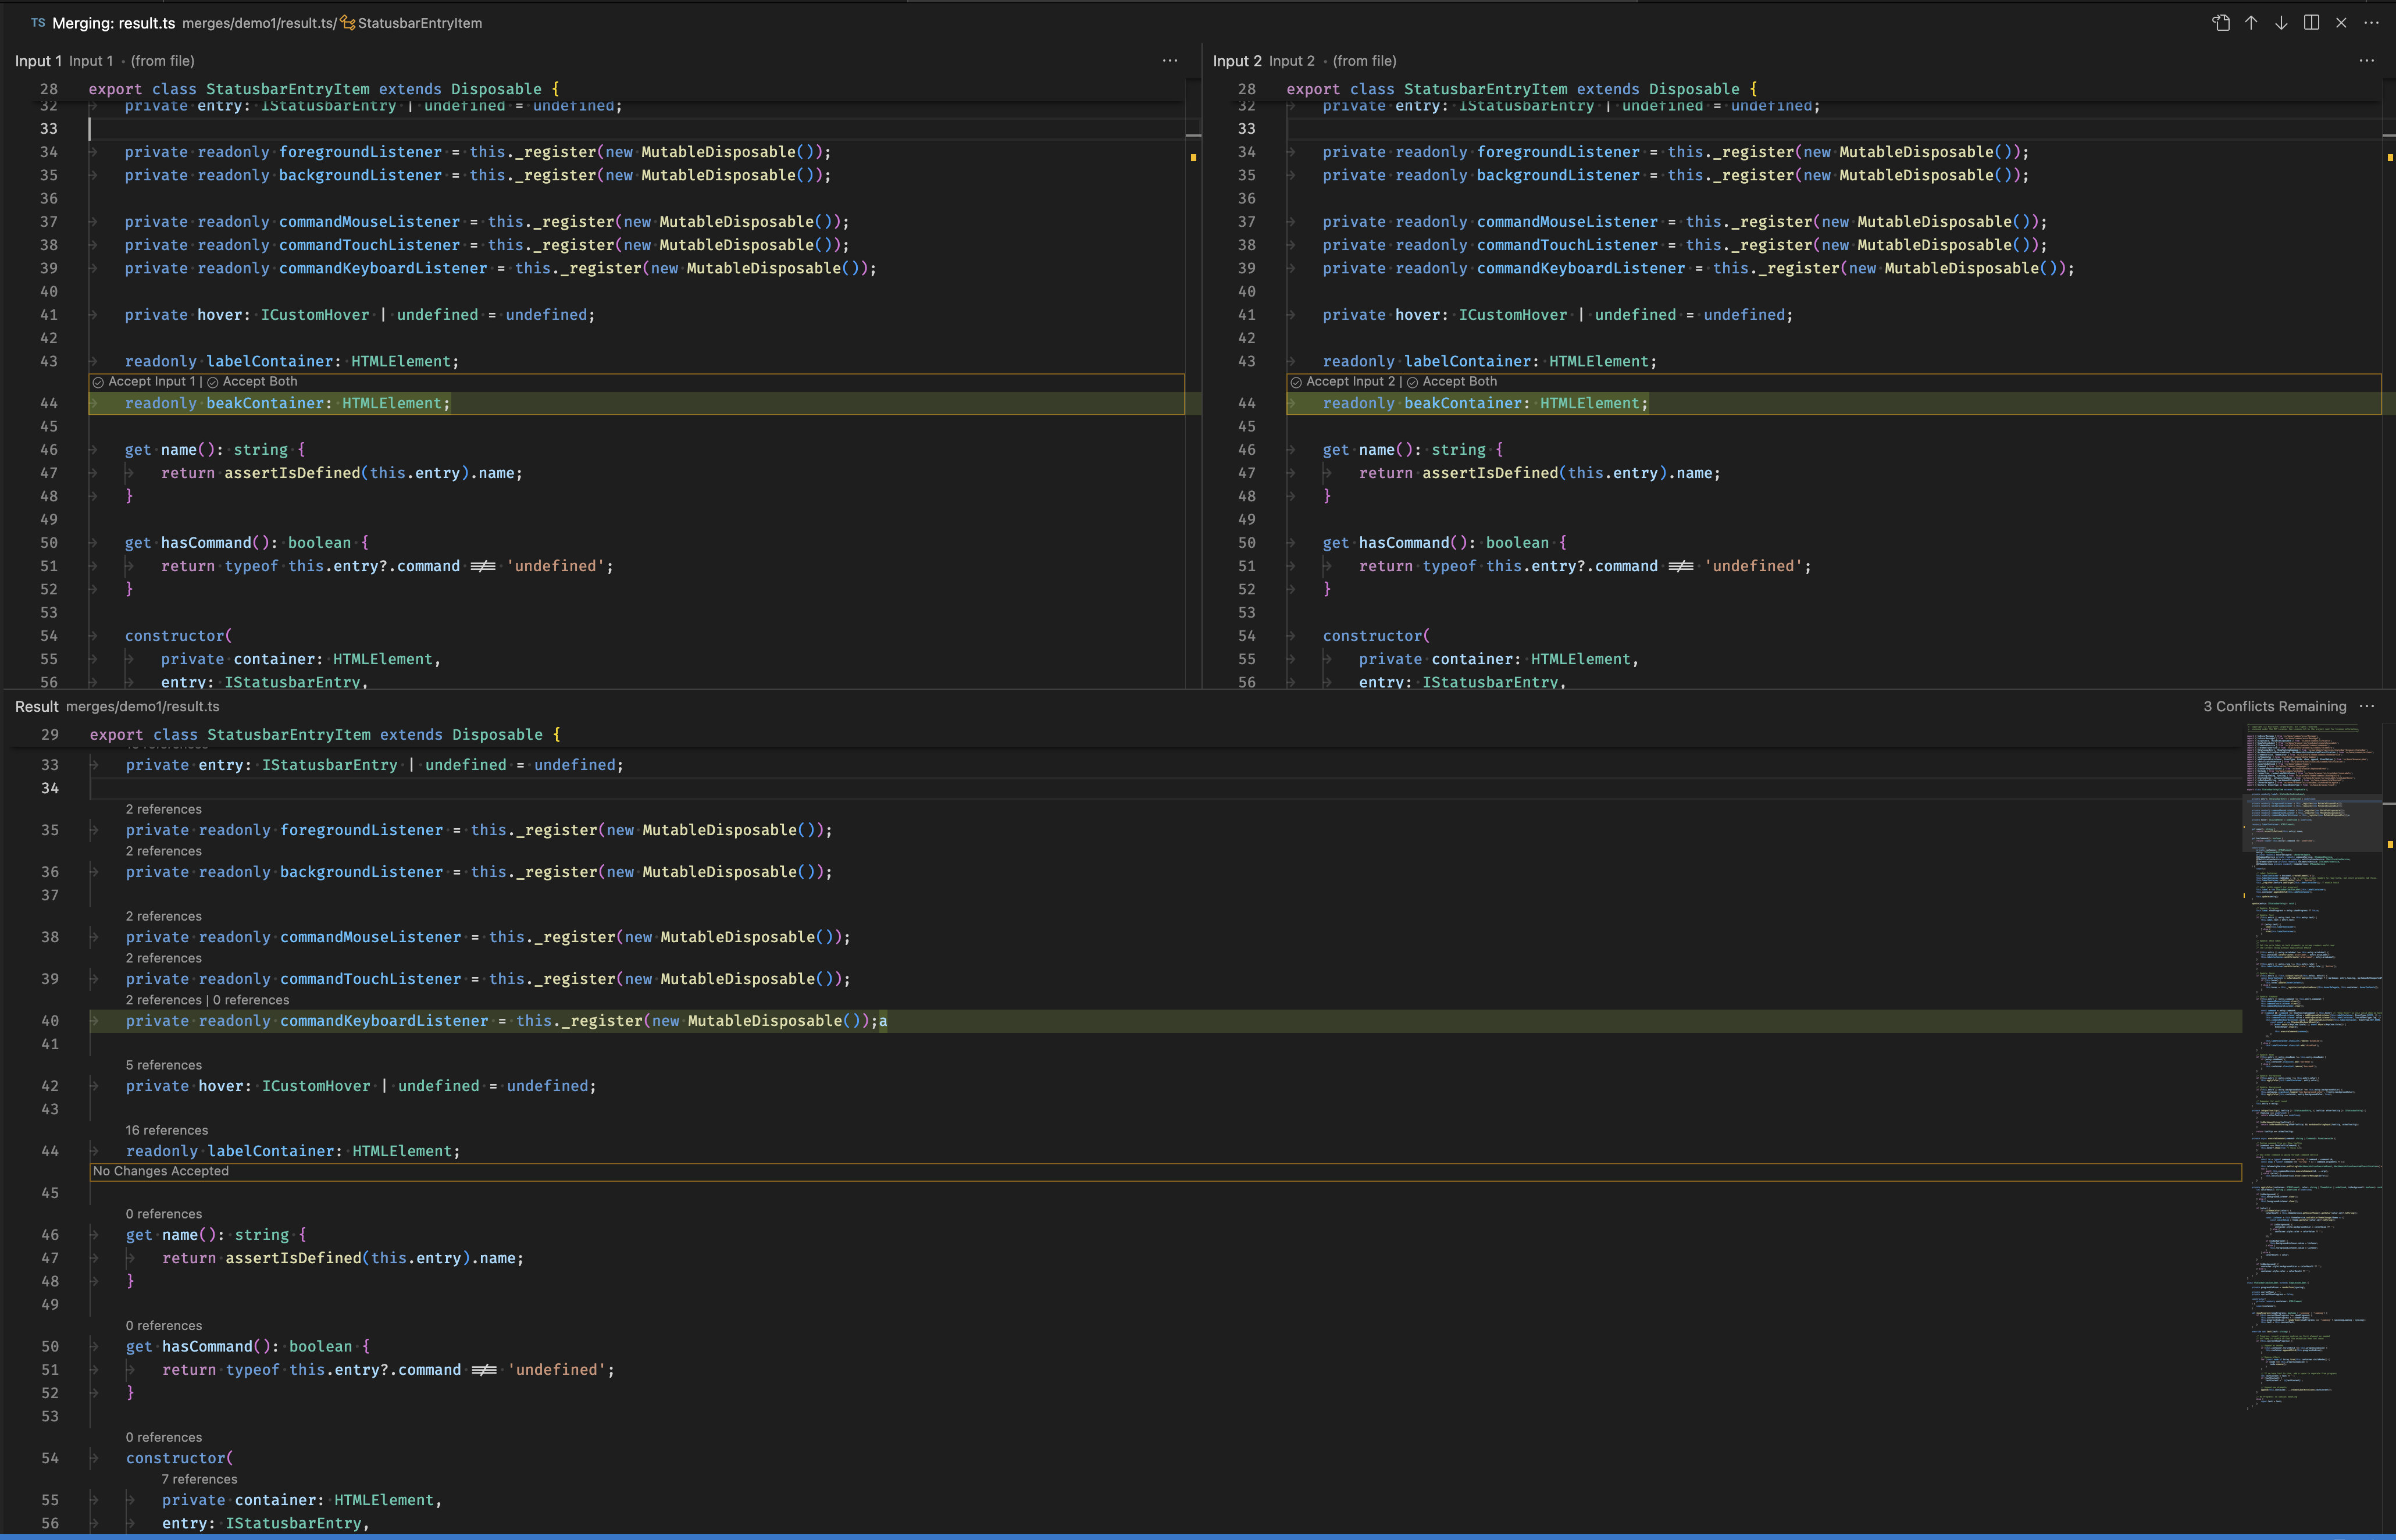Image resolution: width=2396 pixels, height=1540 pixels.
Task: Click the StatusbarEntryItem symbol icon in breadcrumb
Action: click(x=347, y=22)
